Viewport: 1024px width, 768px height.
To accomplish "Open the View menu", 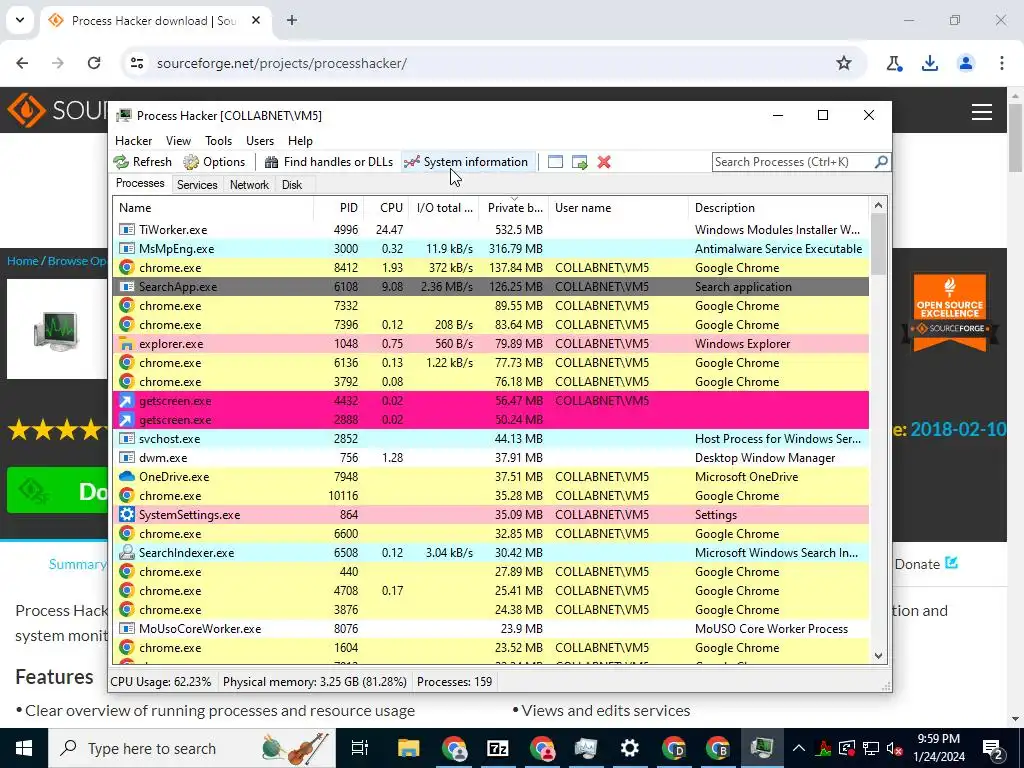I will (x=178, y=140).
